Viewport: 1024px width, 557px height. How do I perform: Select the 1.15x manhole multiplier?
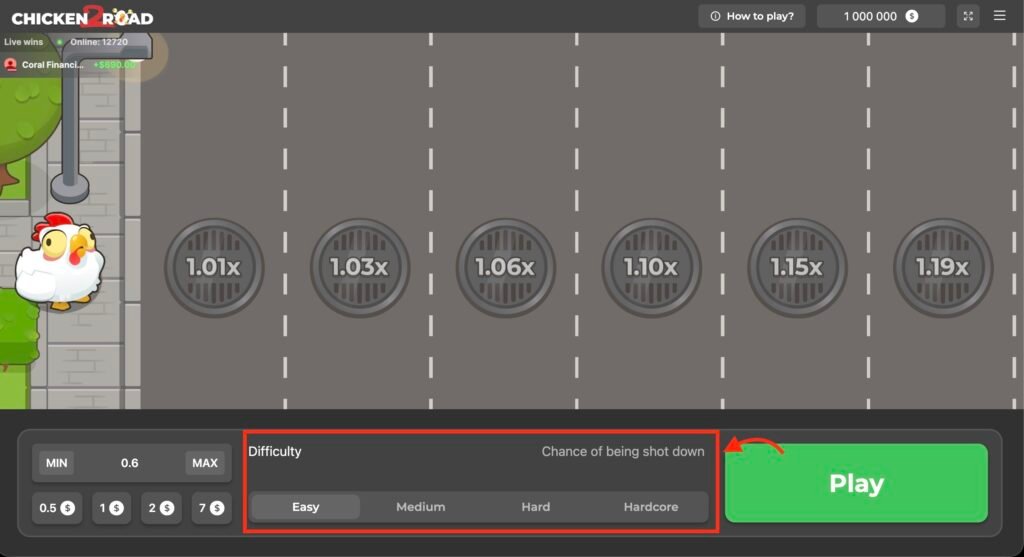pos(797,268)
